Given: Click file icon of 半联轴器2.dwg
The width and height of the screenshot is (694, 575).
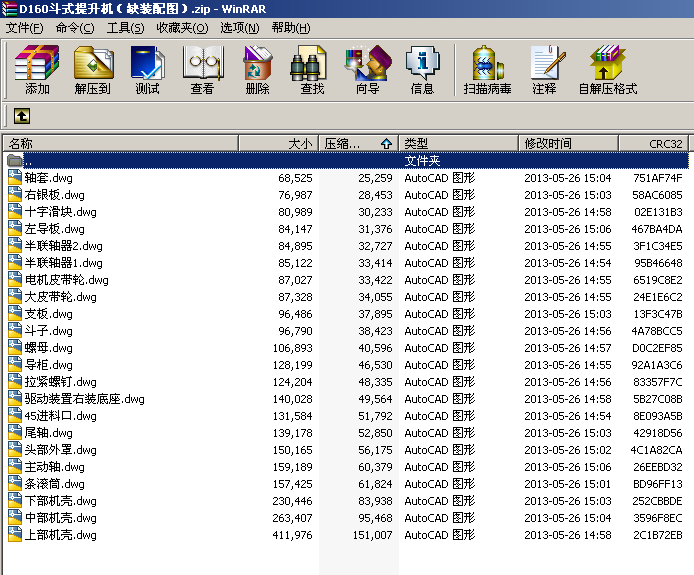Looking at the screenshot, I should tap(15, 245).
